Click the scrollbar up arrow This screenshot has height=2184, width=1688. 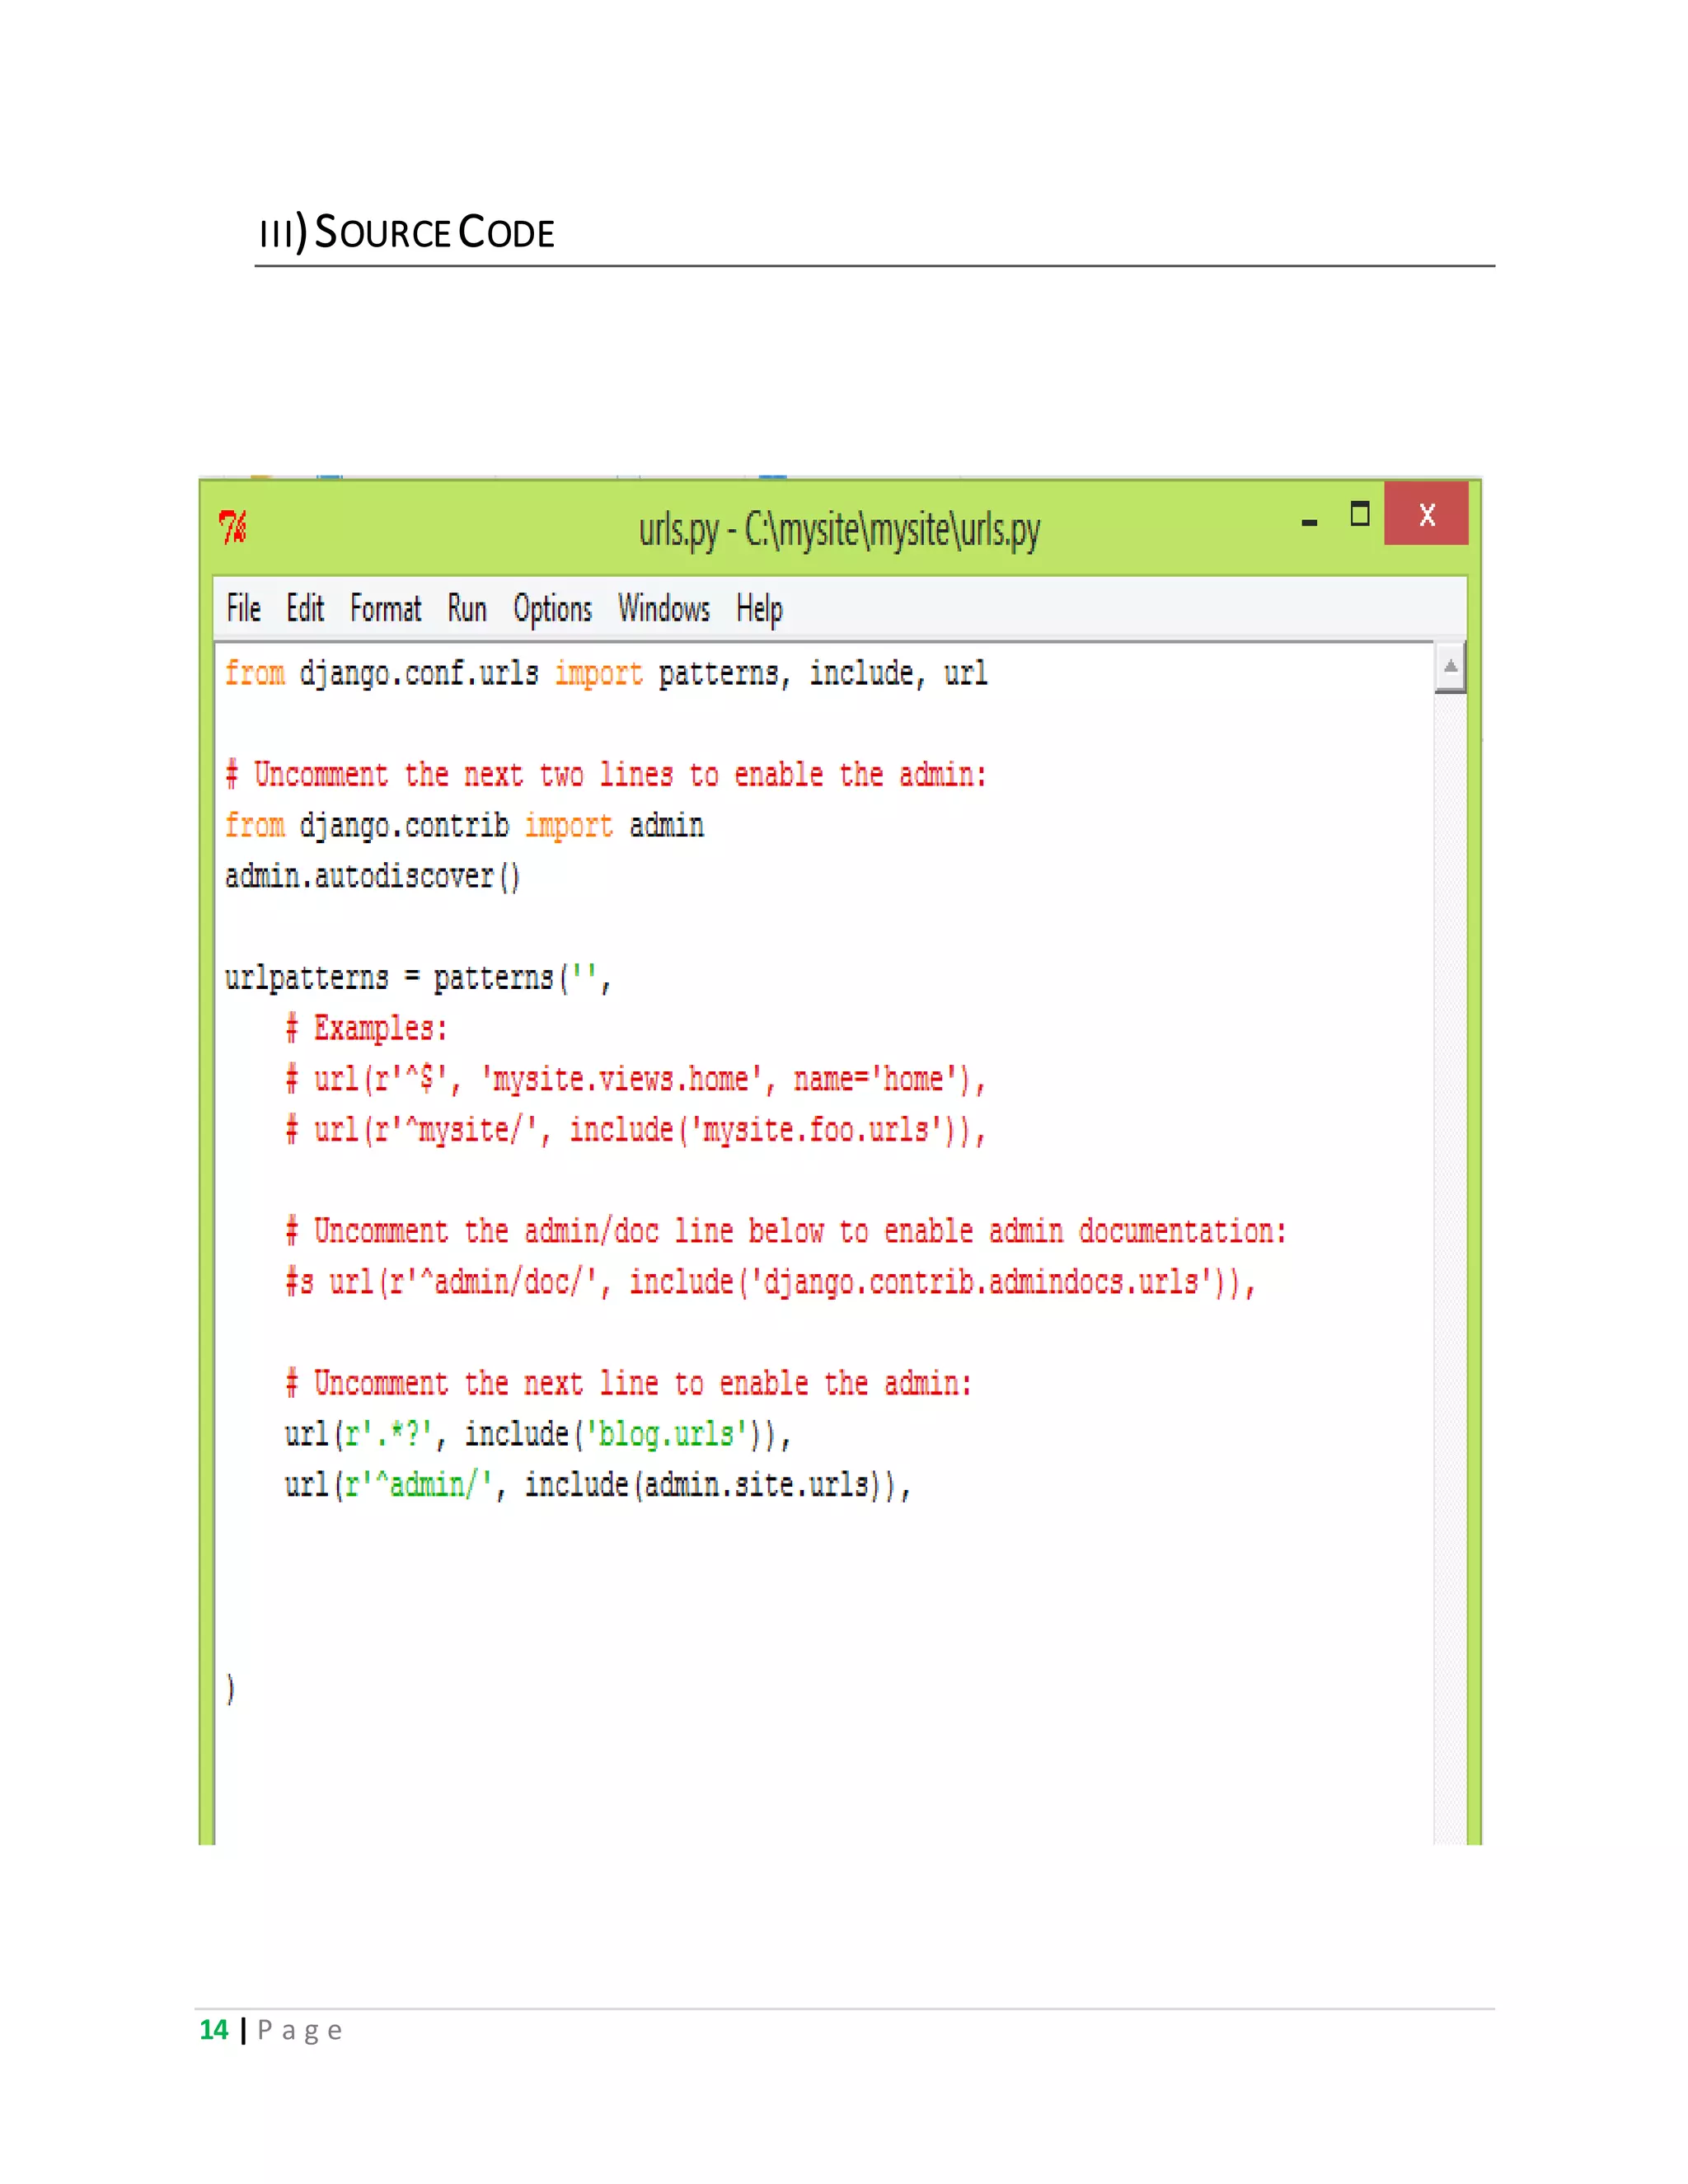point(1449,667)
